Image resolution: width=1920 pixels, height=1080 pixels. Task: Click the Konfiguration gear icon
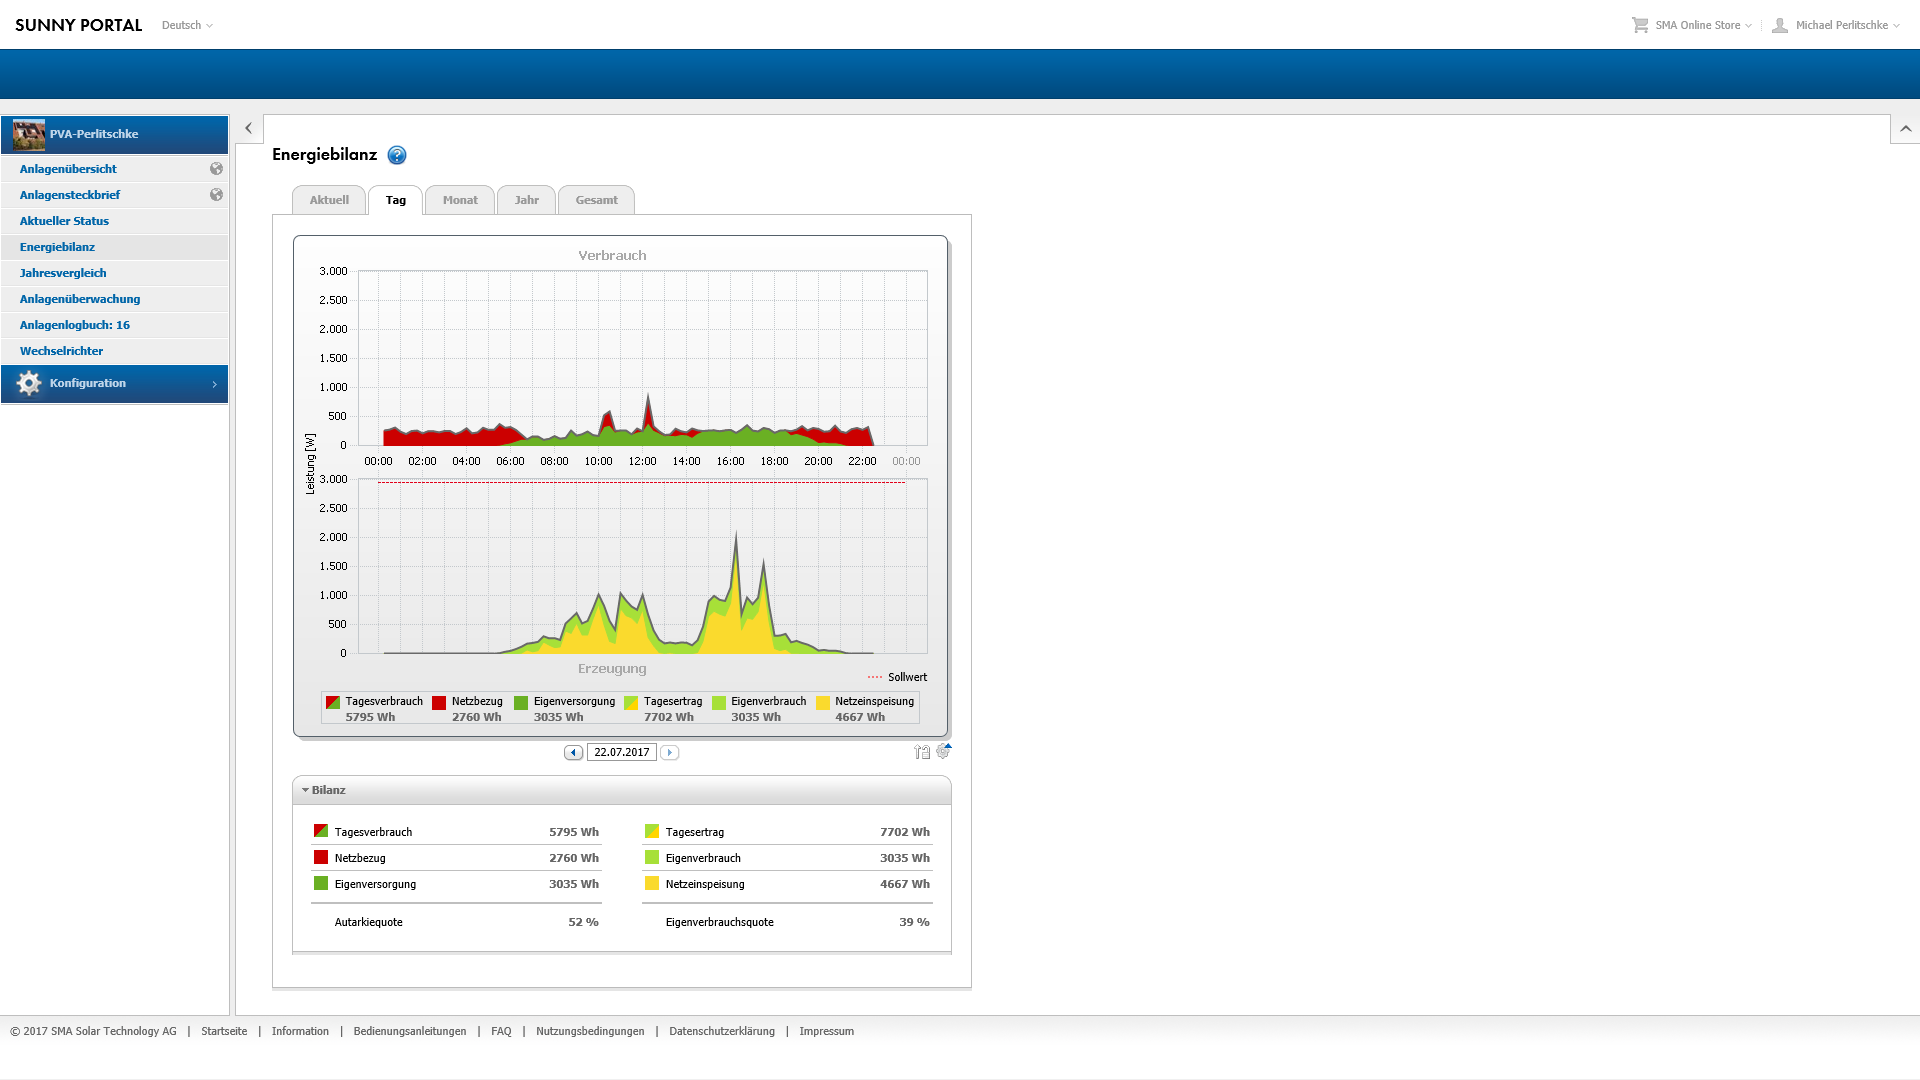coord(29,383)
